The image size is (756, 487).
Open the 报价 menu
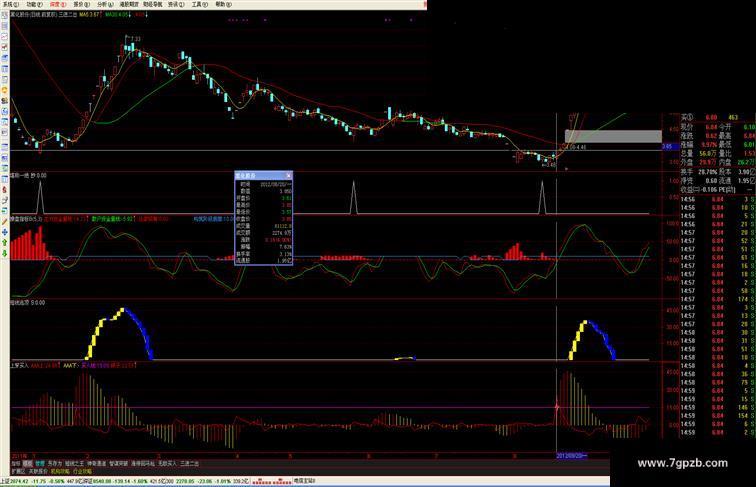point(81,4)
